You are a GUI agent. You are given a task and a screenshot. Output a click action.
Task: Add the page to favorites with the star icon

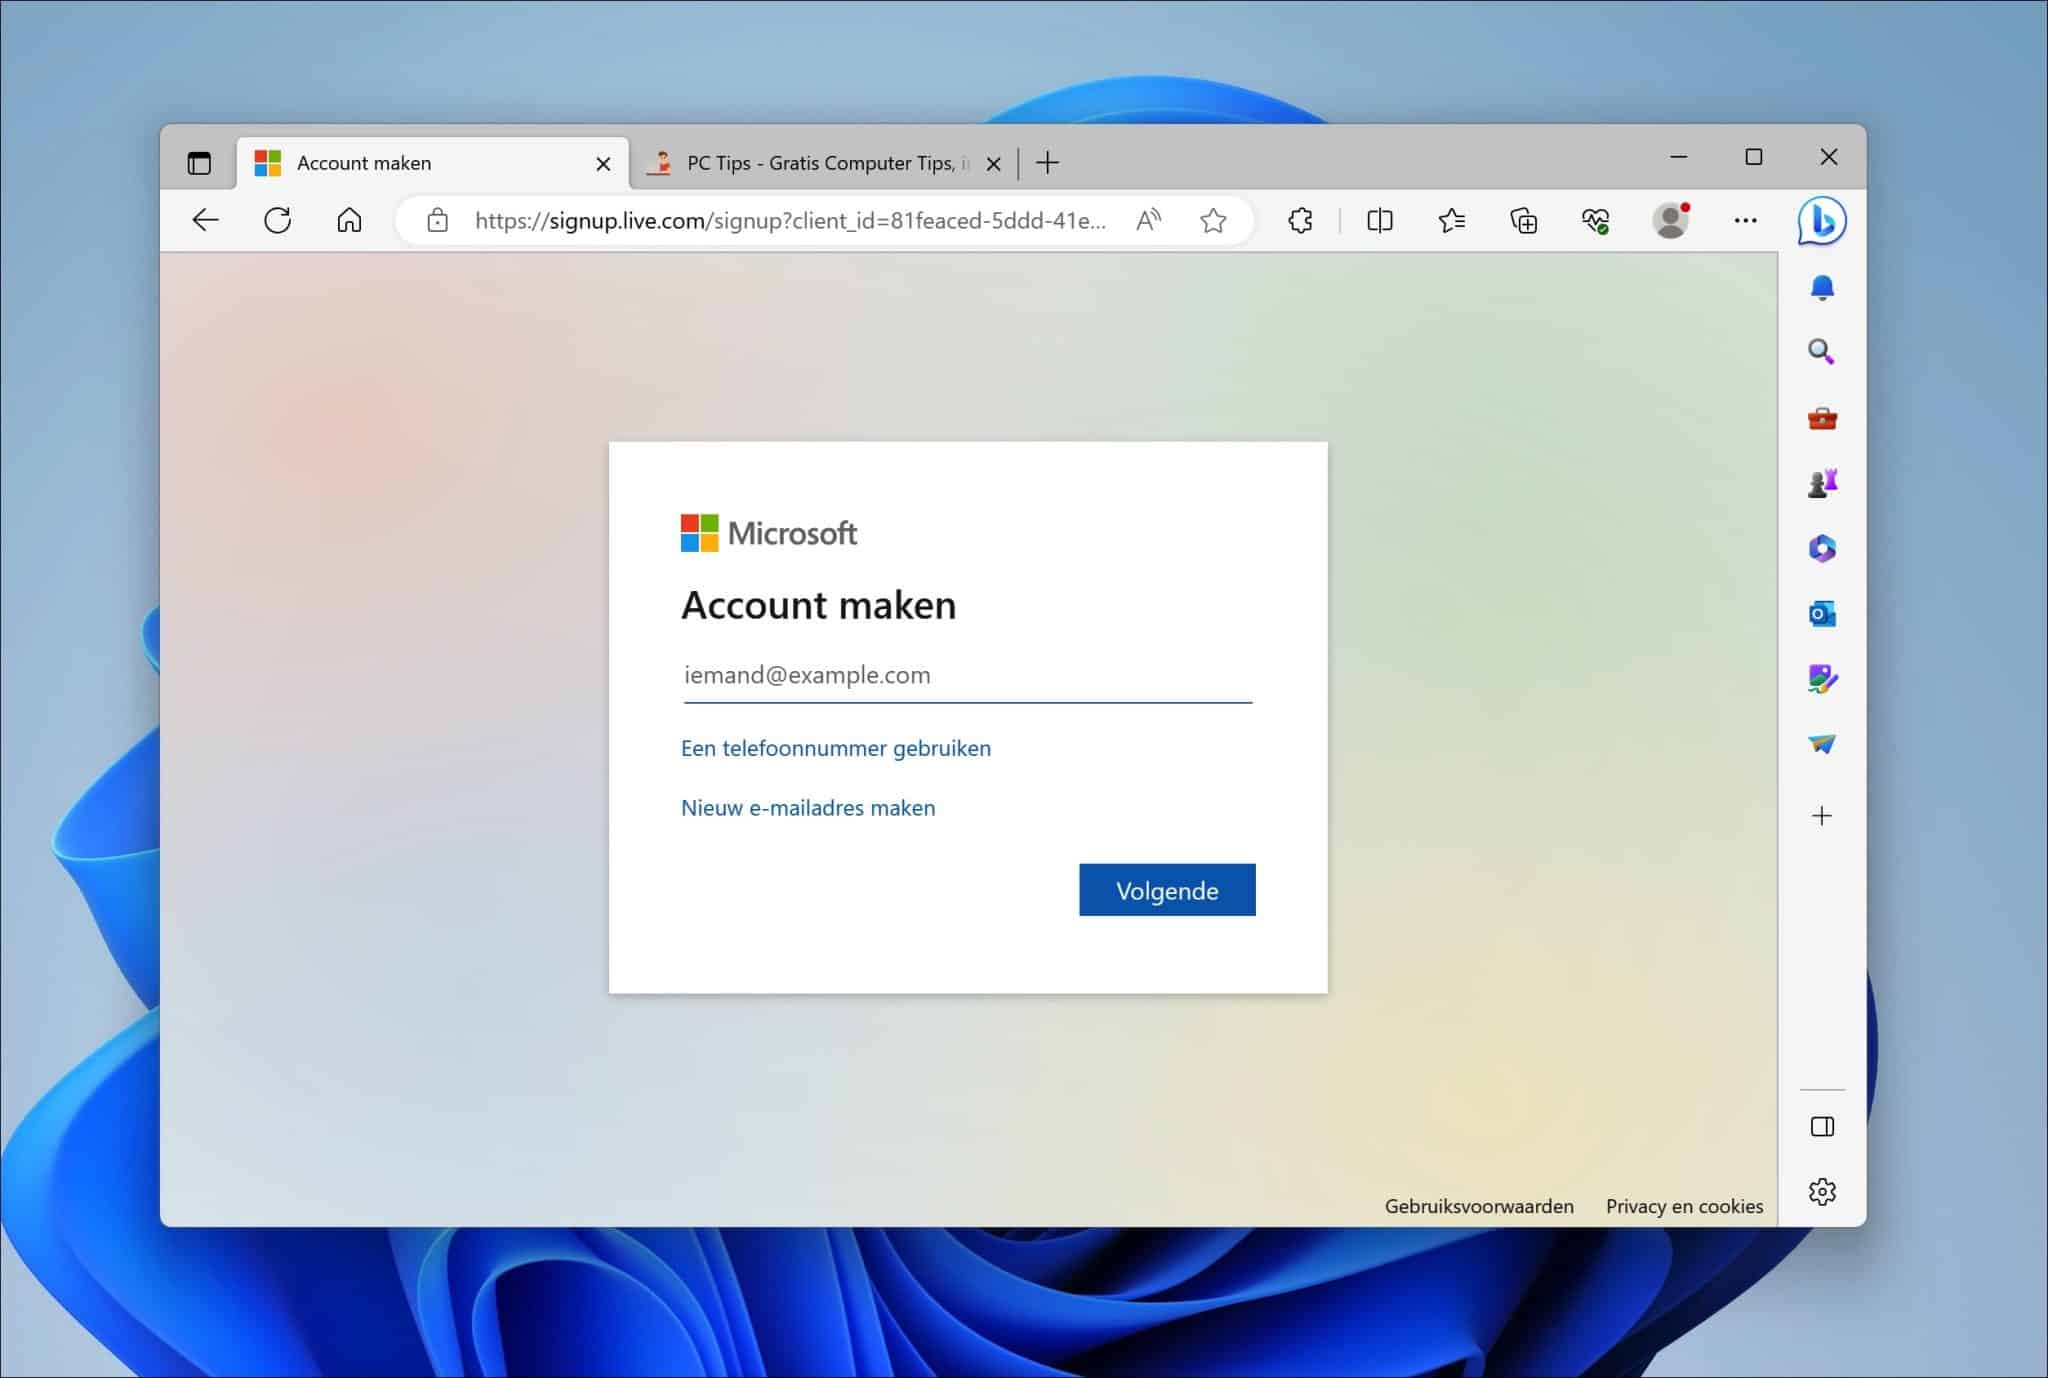tap(1213, 220)
